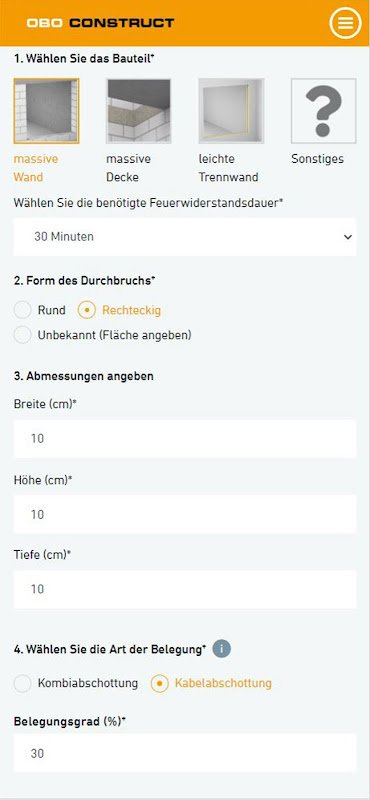
Task: Click the Belegungsgrad (%) input field
Action: point(185,753)
